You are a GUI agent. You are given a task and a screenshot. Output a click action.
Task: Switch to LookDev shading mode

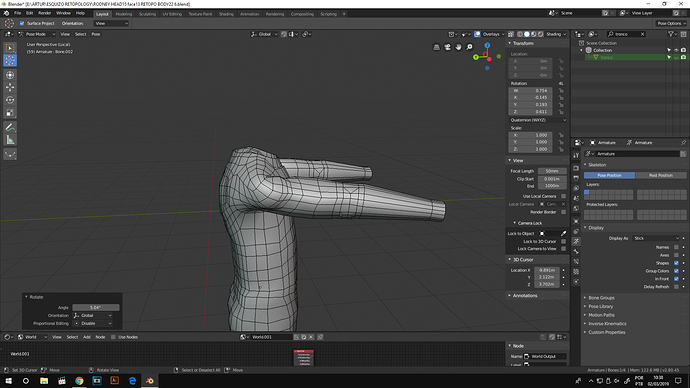534,34
